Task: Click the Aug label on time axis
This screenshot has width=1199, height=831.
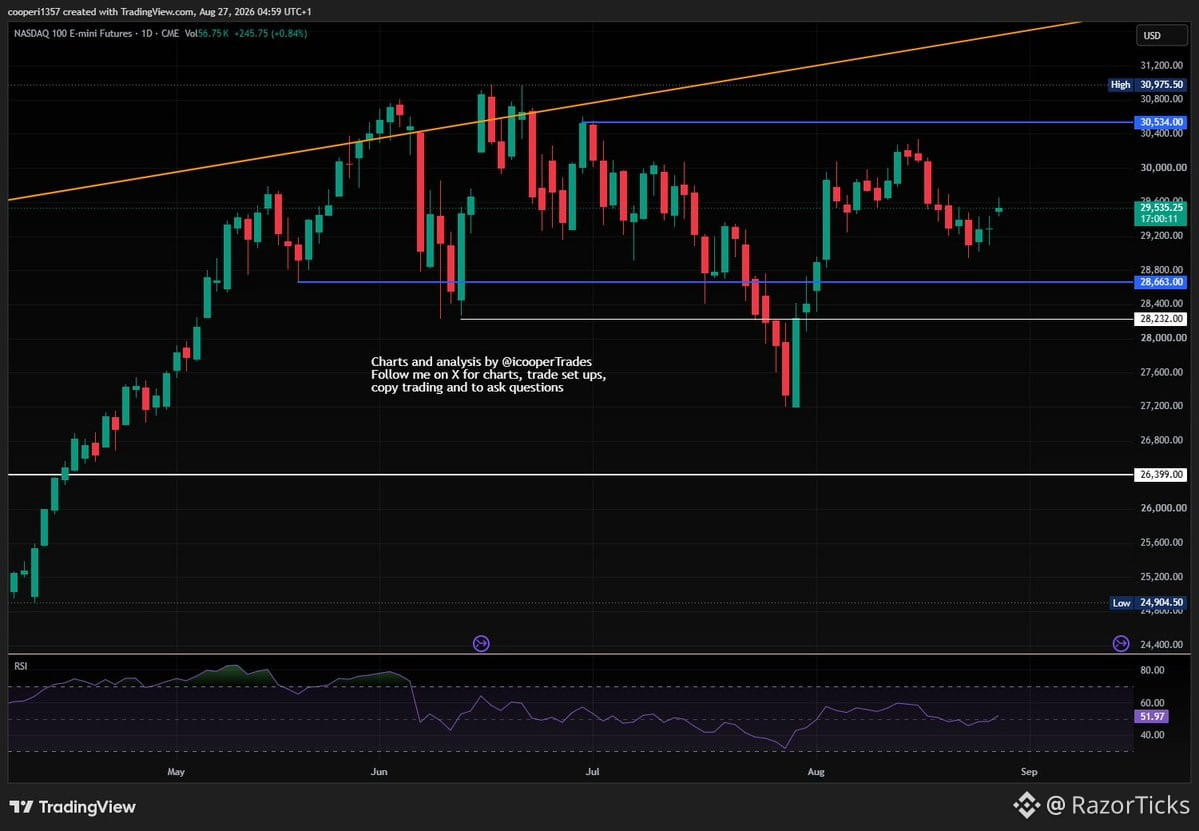Action: (816, 771)
